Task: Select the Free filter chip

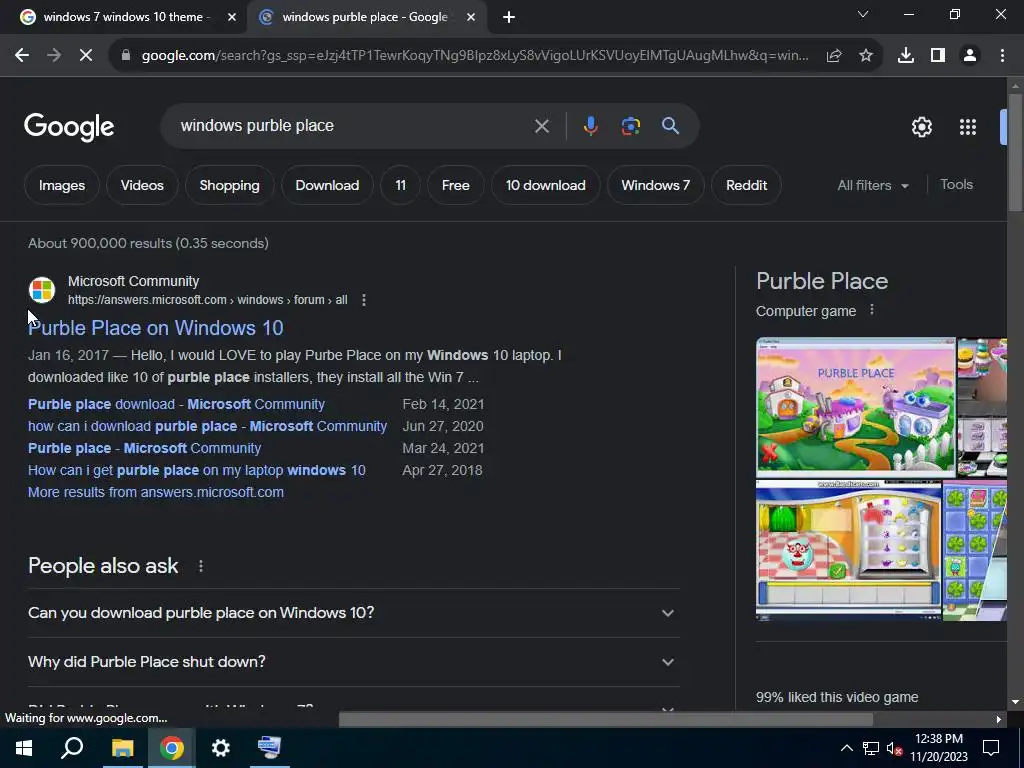Action: [x=455, y=185]
